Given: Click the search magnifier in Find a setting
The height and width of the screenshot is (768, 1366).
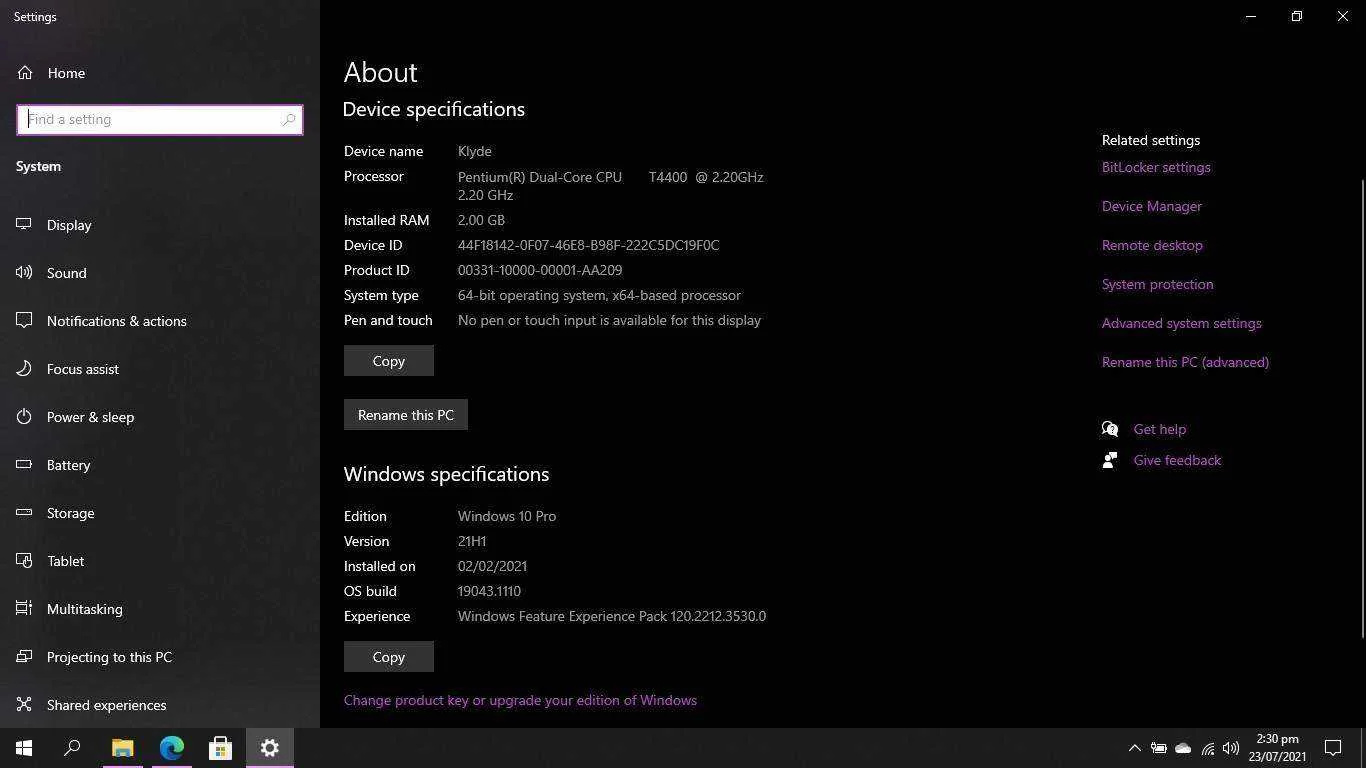Looking at the screenshot, I should point(288,120).
